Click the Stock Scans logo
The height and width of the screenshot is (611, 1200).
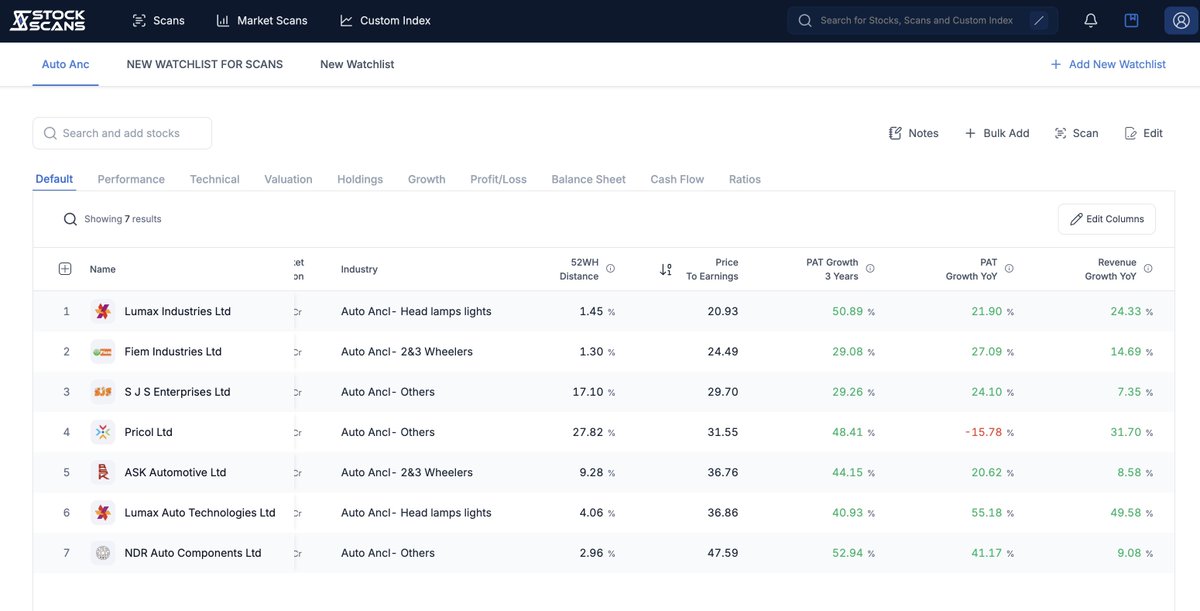click(47, 20)
